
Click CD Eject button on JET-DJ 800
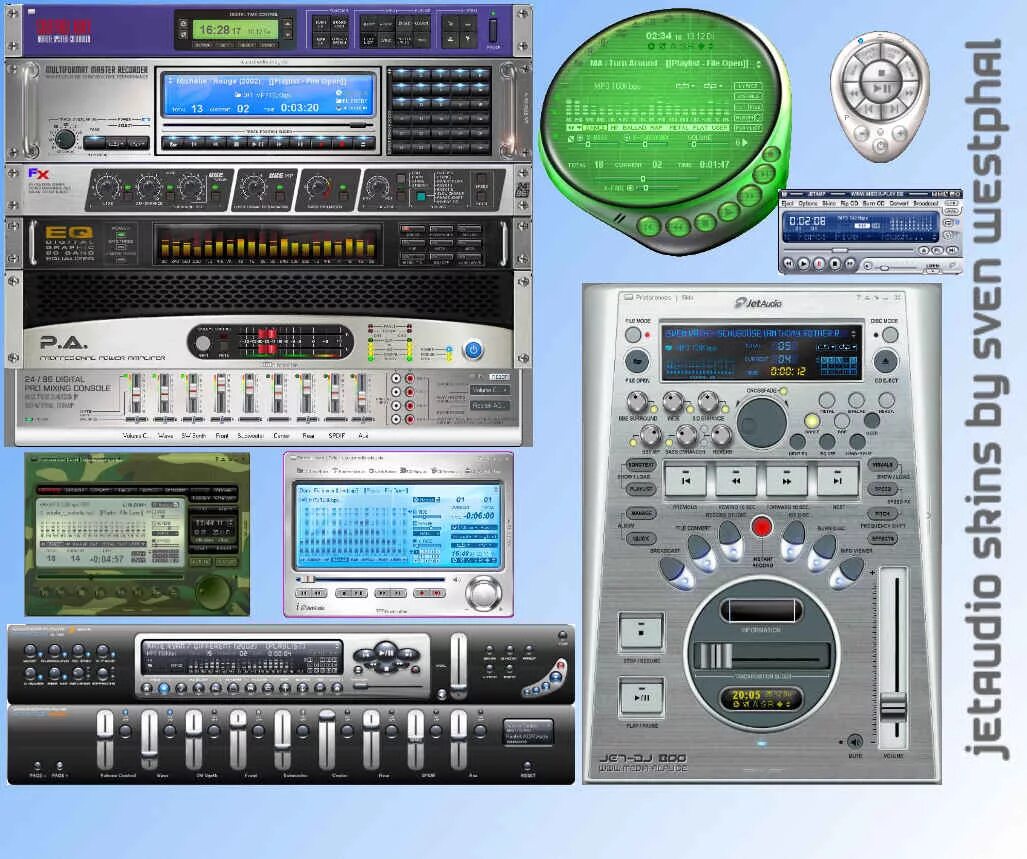[x=886, y=361]
